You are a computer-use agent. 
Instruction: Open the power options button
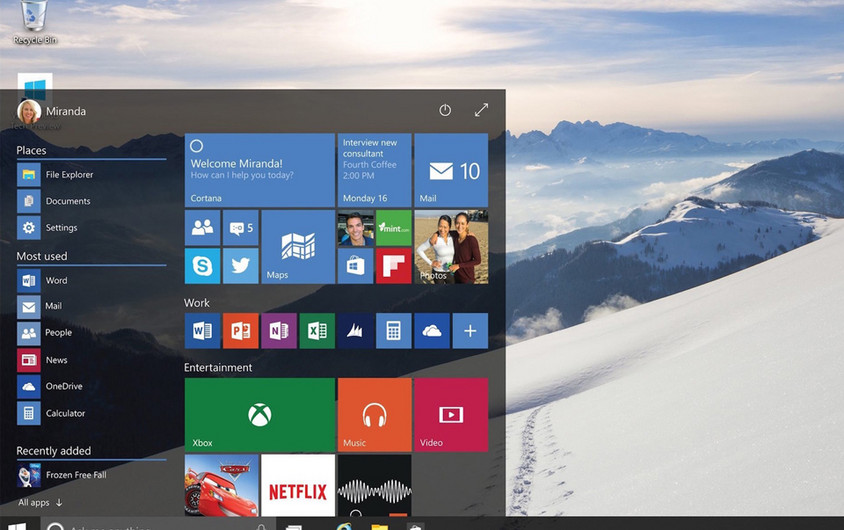coord(445,110)
